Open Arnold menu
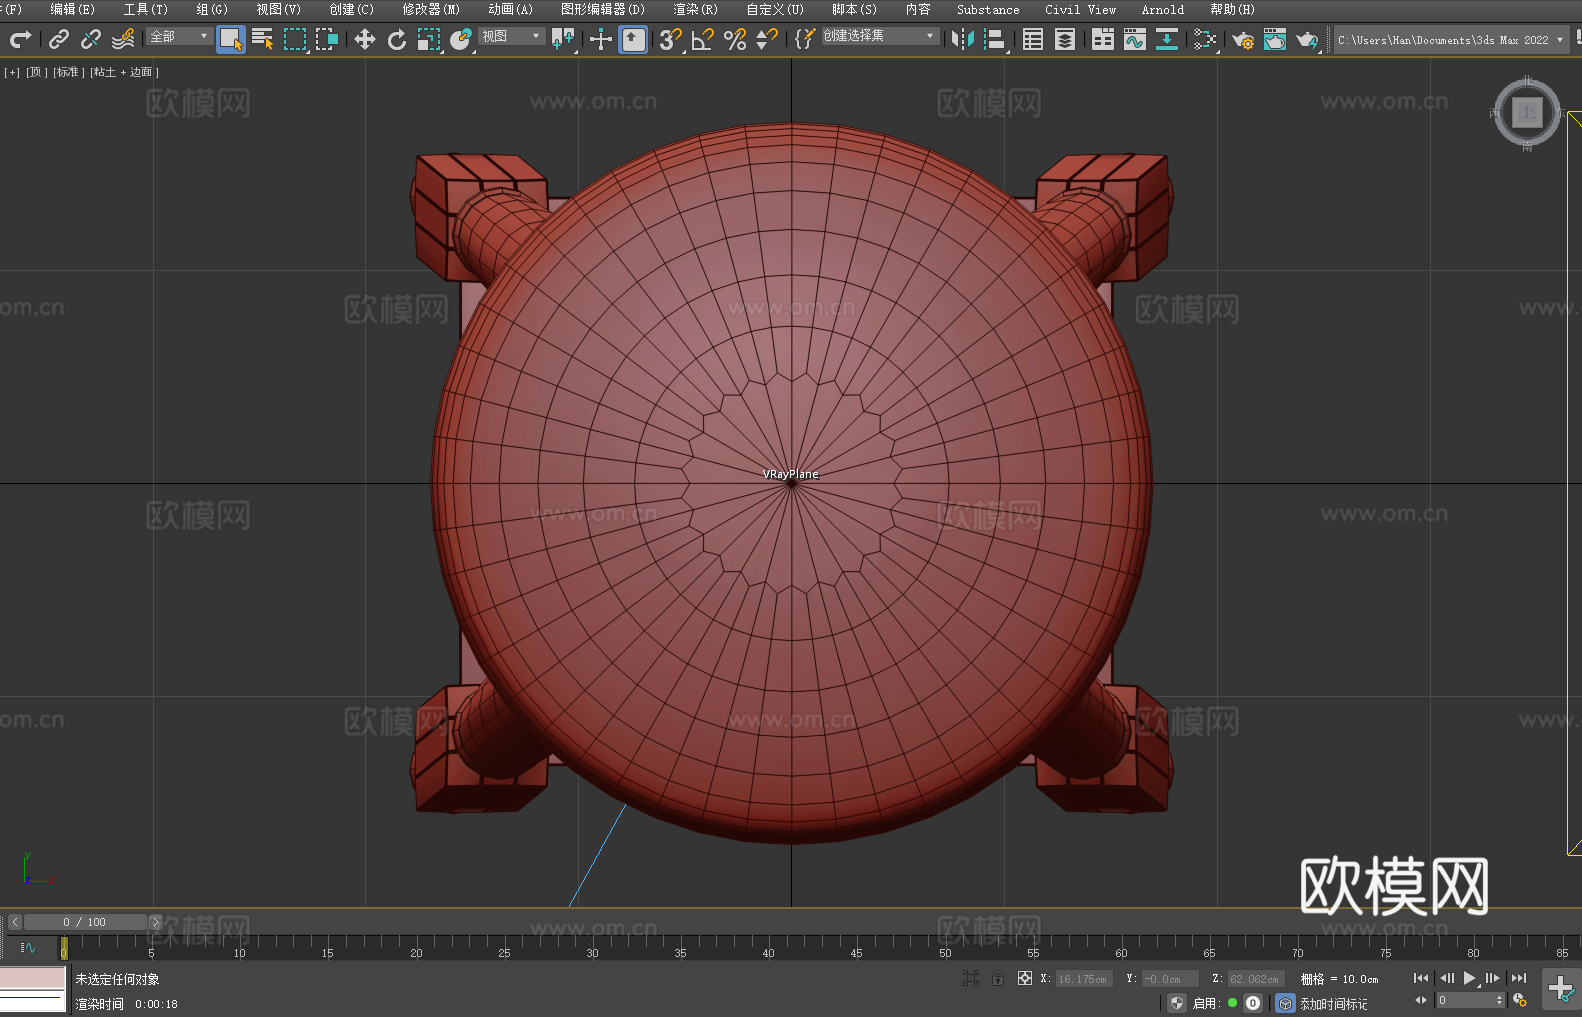The image size is (1582, 1017). point(1162,9)
